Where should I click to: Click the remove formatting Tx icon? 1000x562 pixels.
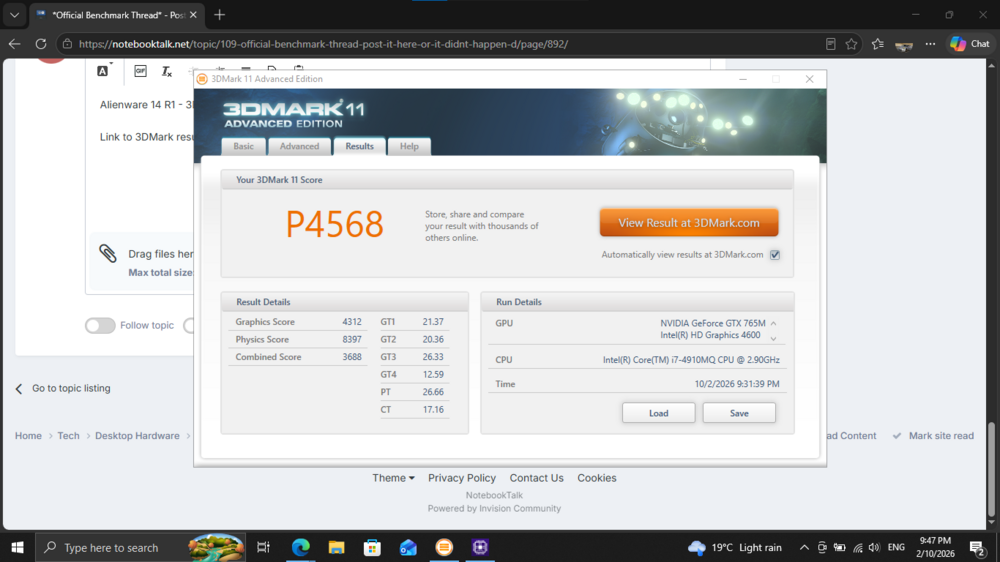(x=166, y=71)
